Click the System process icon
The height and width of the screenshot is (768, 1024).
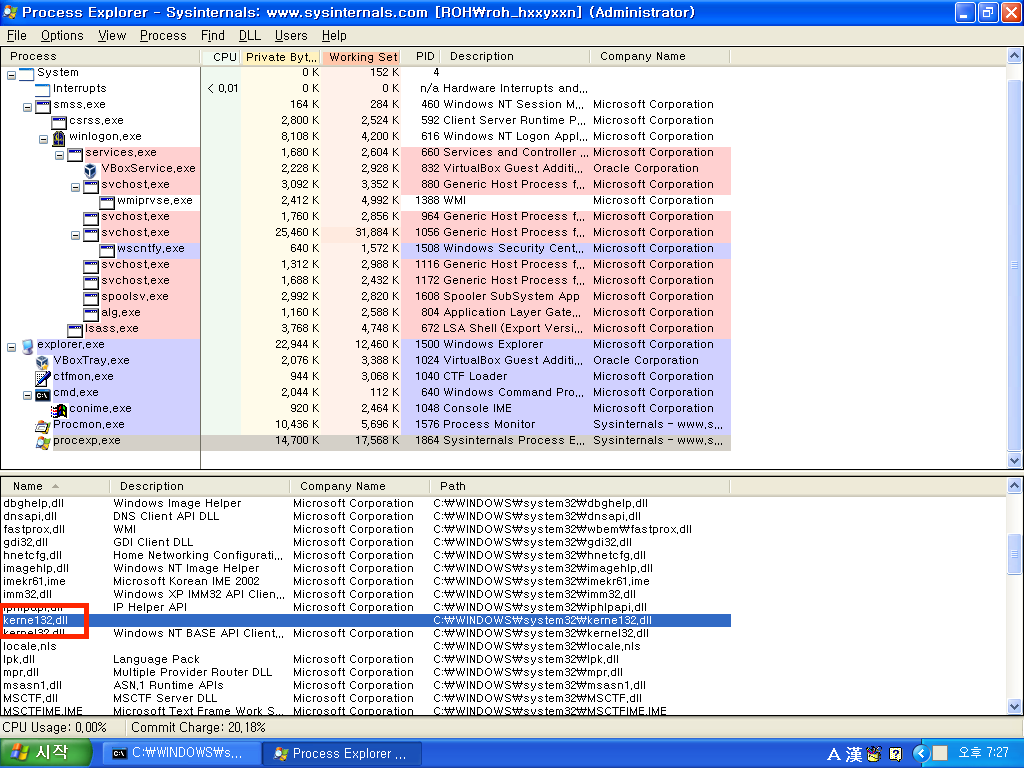(x=27, y=73)
